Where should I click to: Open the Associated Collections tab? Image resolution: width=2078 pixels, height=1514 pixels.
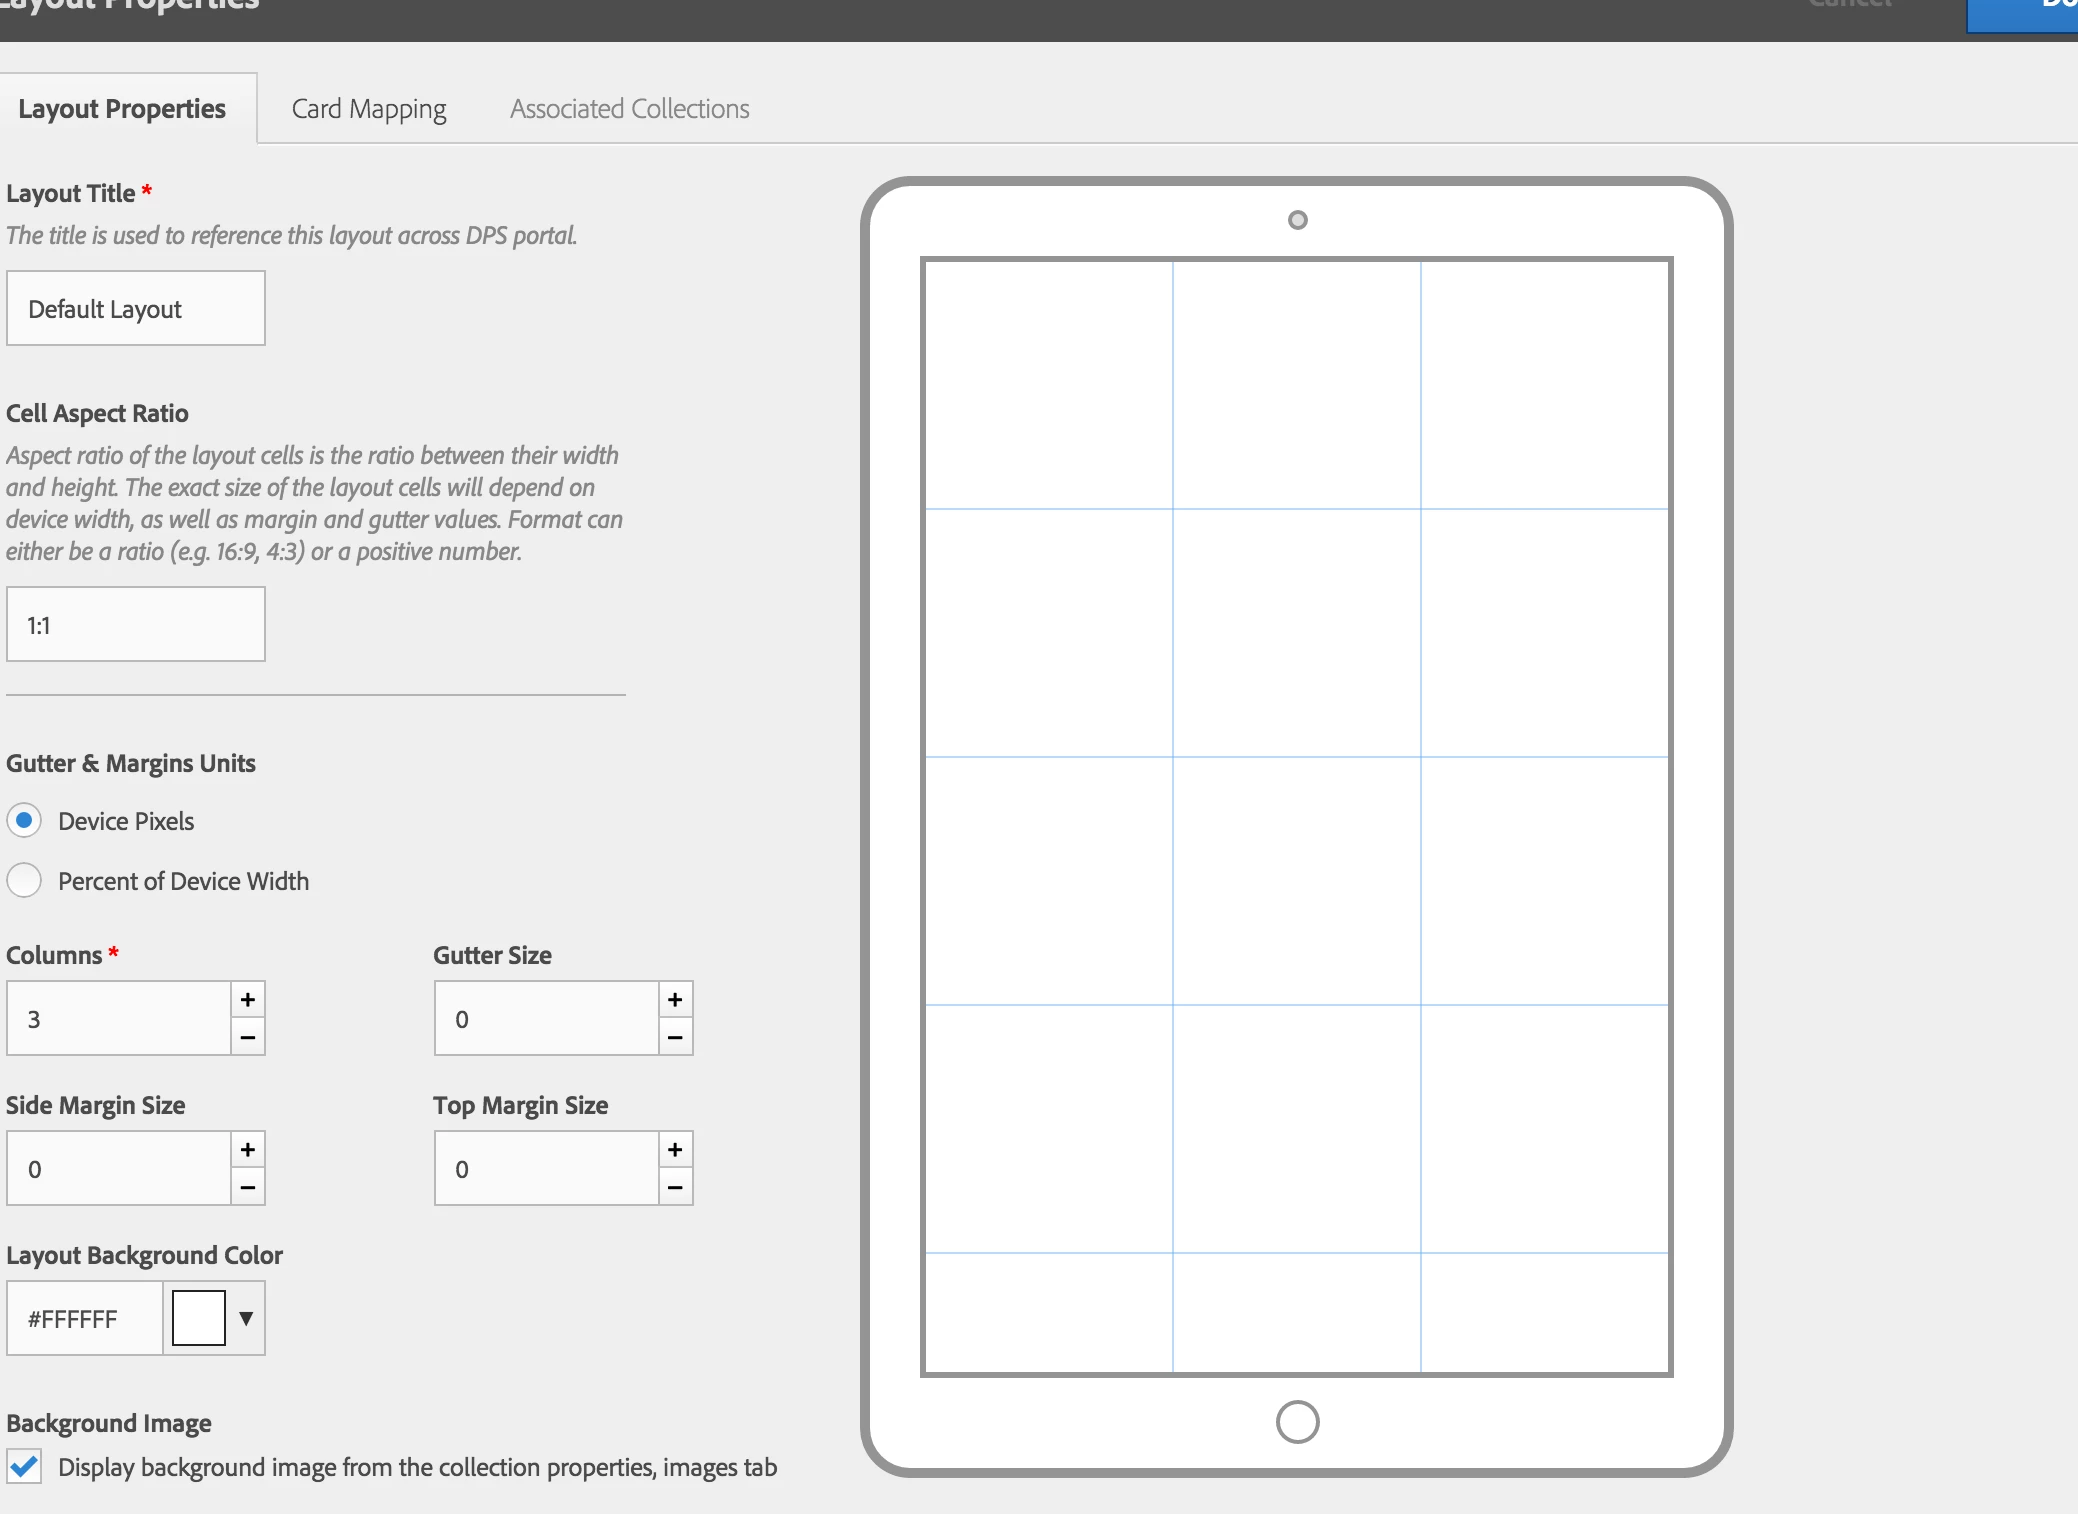pyautogui.click(x=629, y=108)
